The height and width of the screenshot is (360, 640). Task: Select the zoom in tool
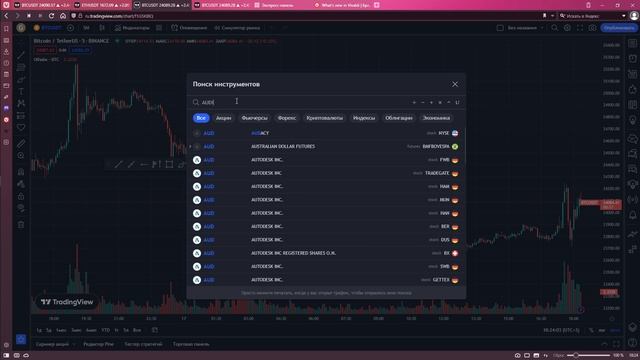(x=21, y=156)
